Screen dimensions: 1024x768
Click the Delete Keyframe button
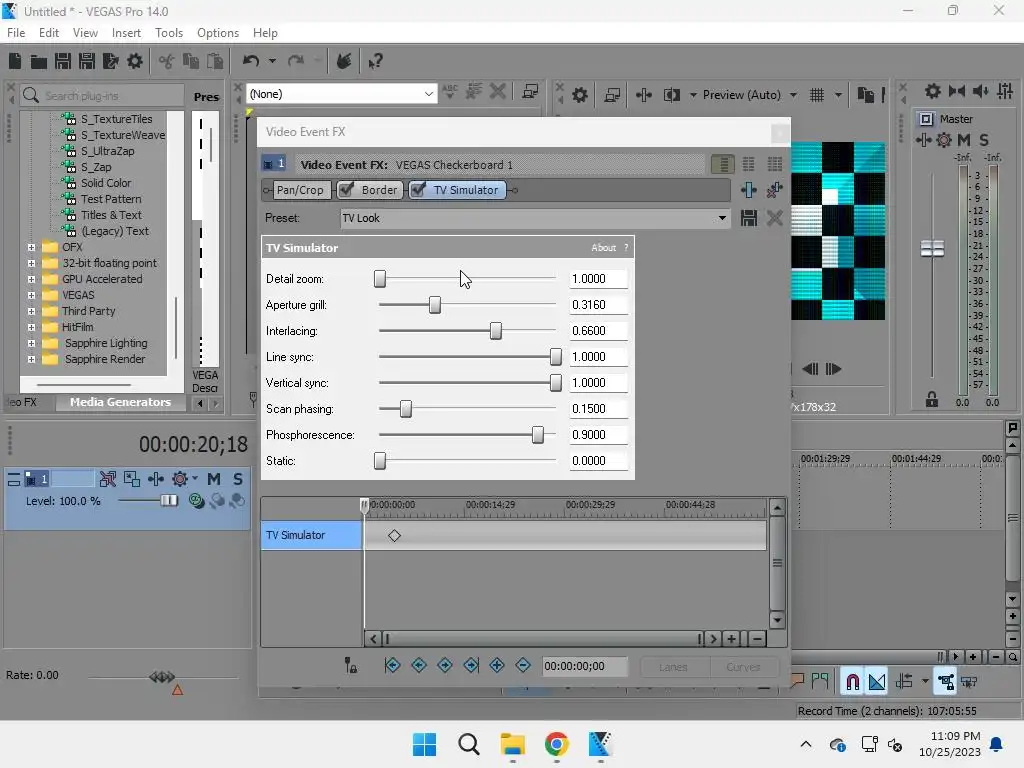pyautogui.click(x=523, y=665)
